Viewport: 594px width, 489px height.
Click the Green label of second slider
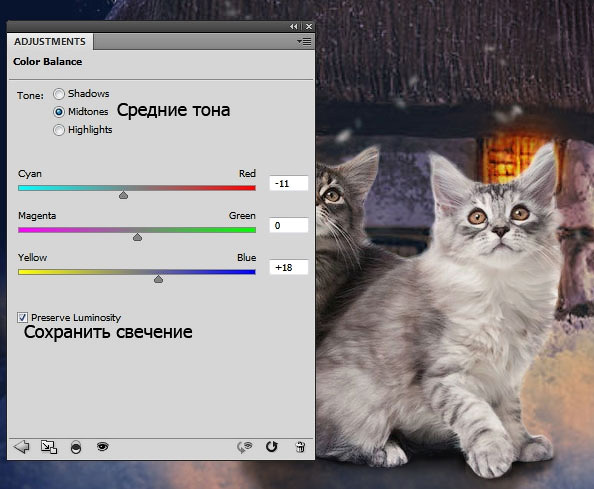pos(242,216)
